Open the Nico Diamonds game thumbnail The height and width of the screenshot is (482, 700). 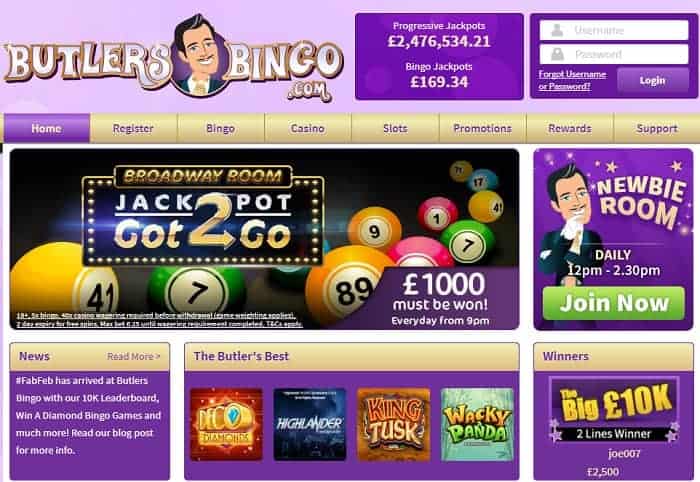(x=226, y=424)
